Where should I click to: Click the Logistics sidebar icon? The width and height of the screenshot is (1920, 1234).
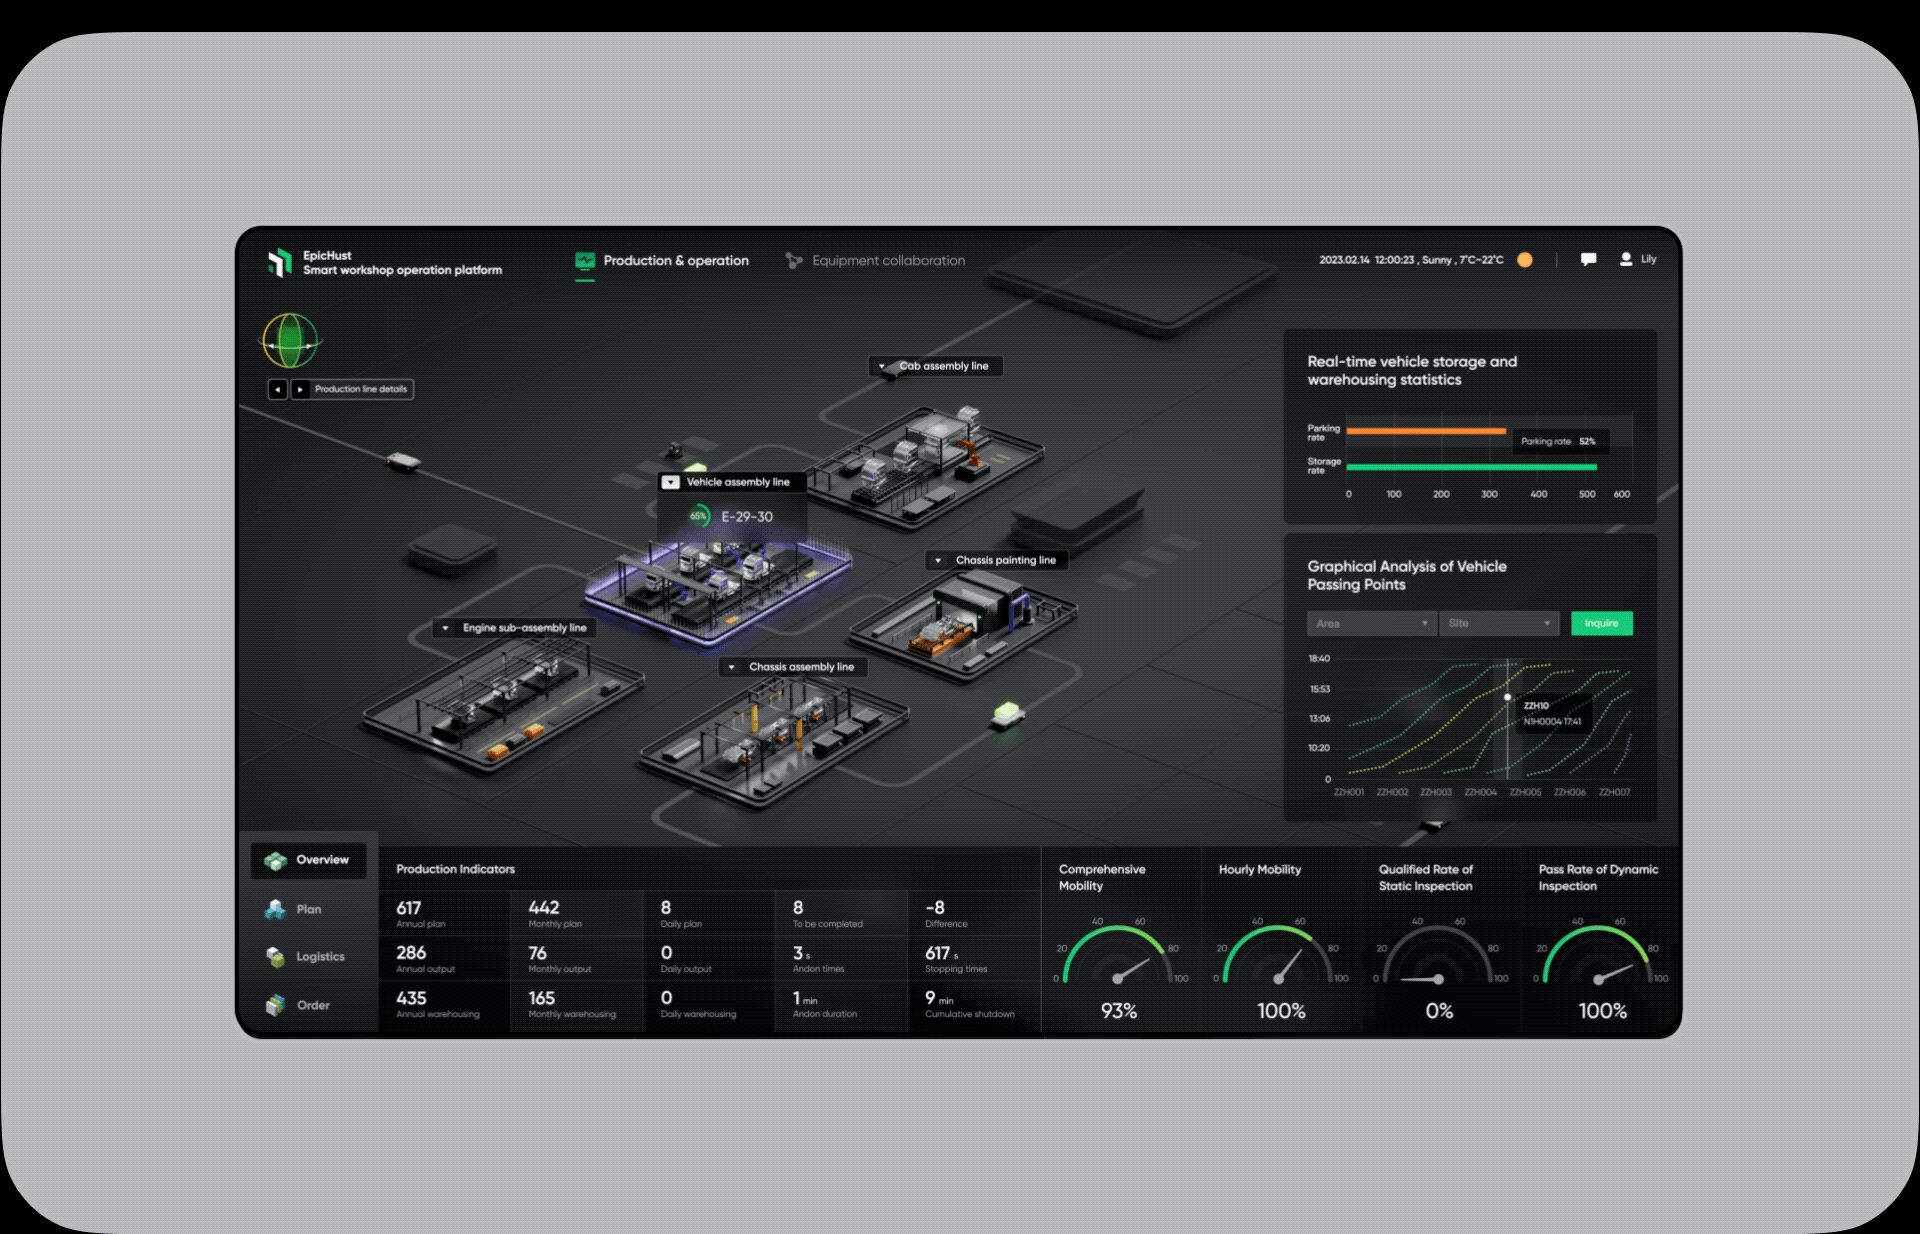[275, 957]
